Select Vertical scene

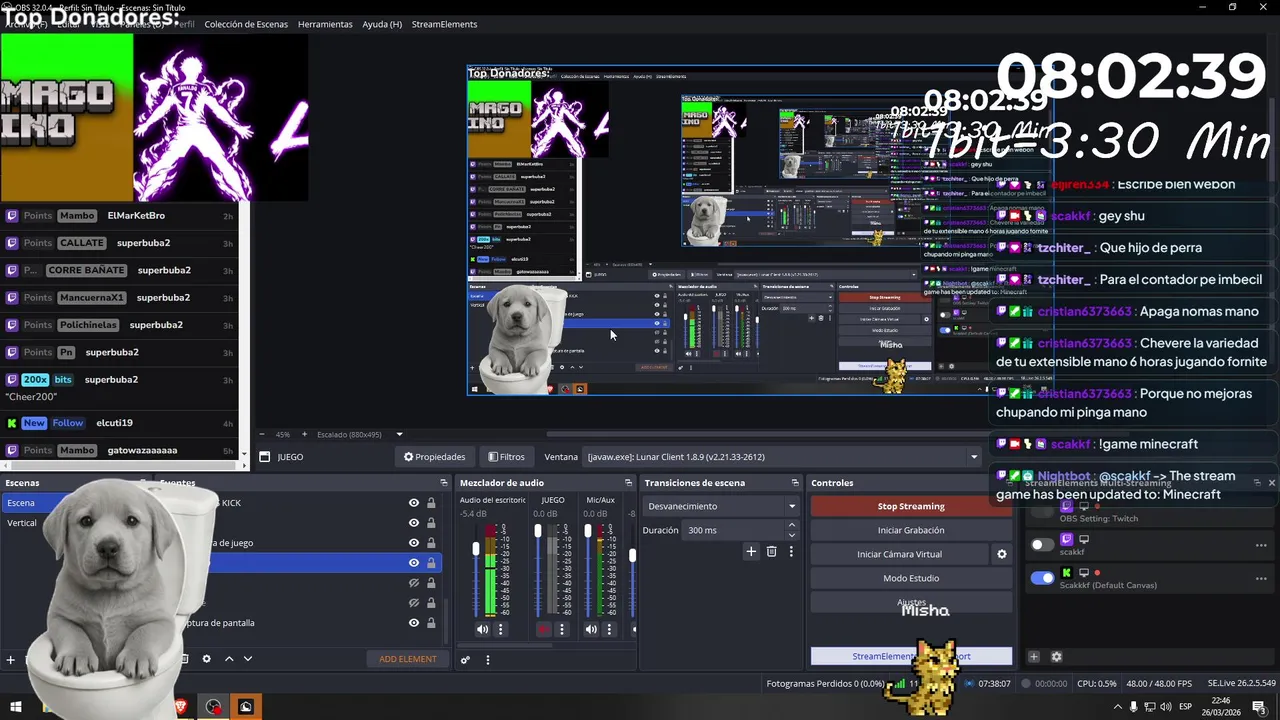pos(22,523)
